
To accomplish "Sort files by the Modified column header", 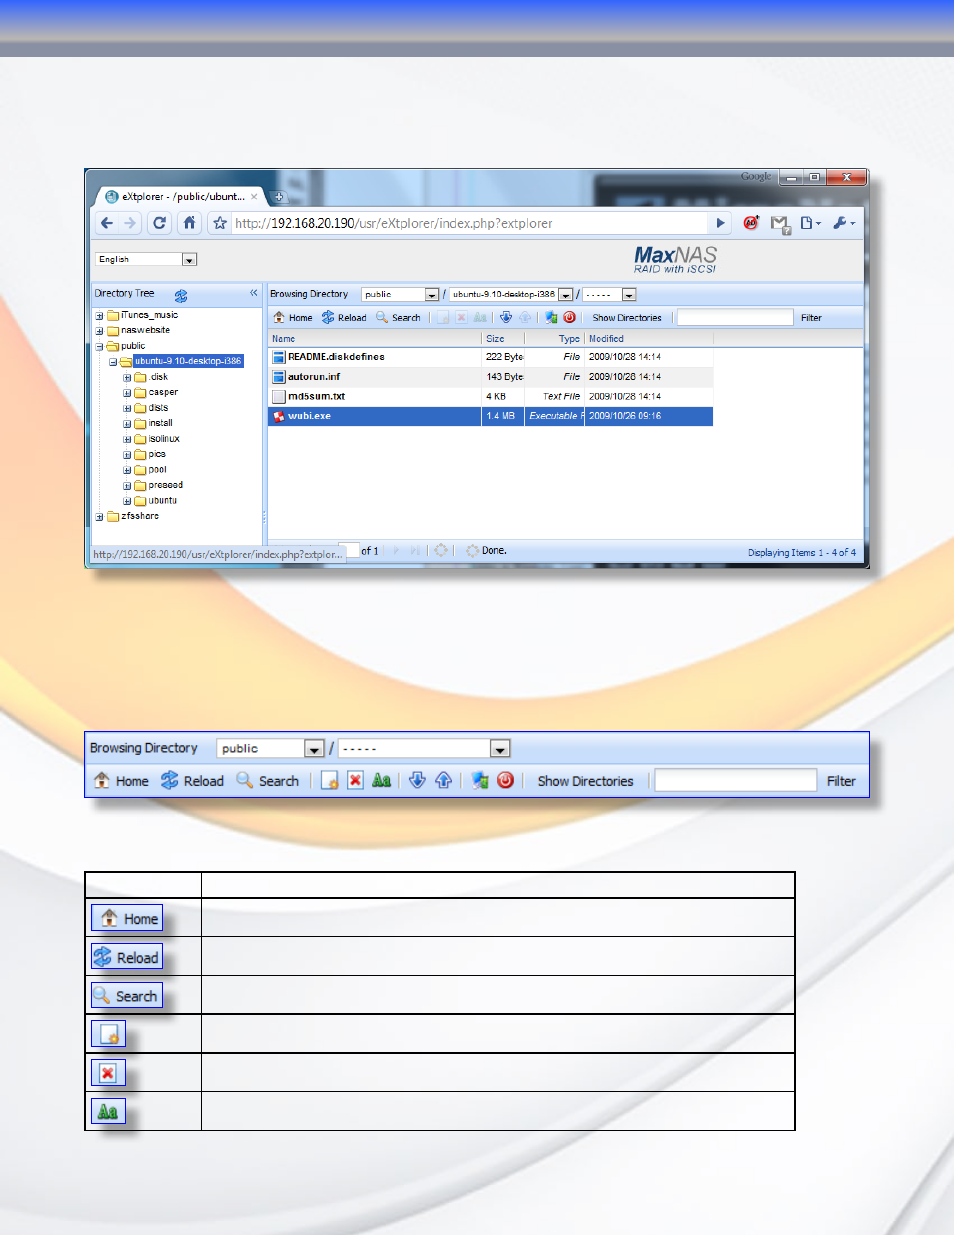I will coord(648,339).
